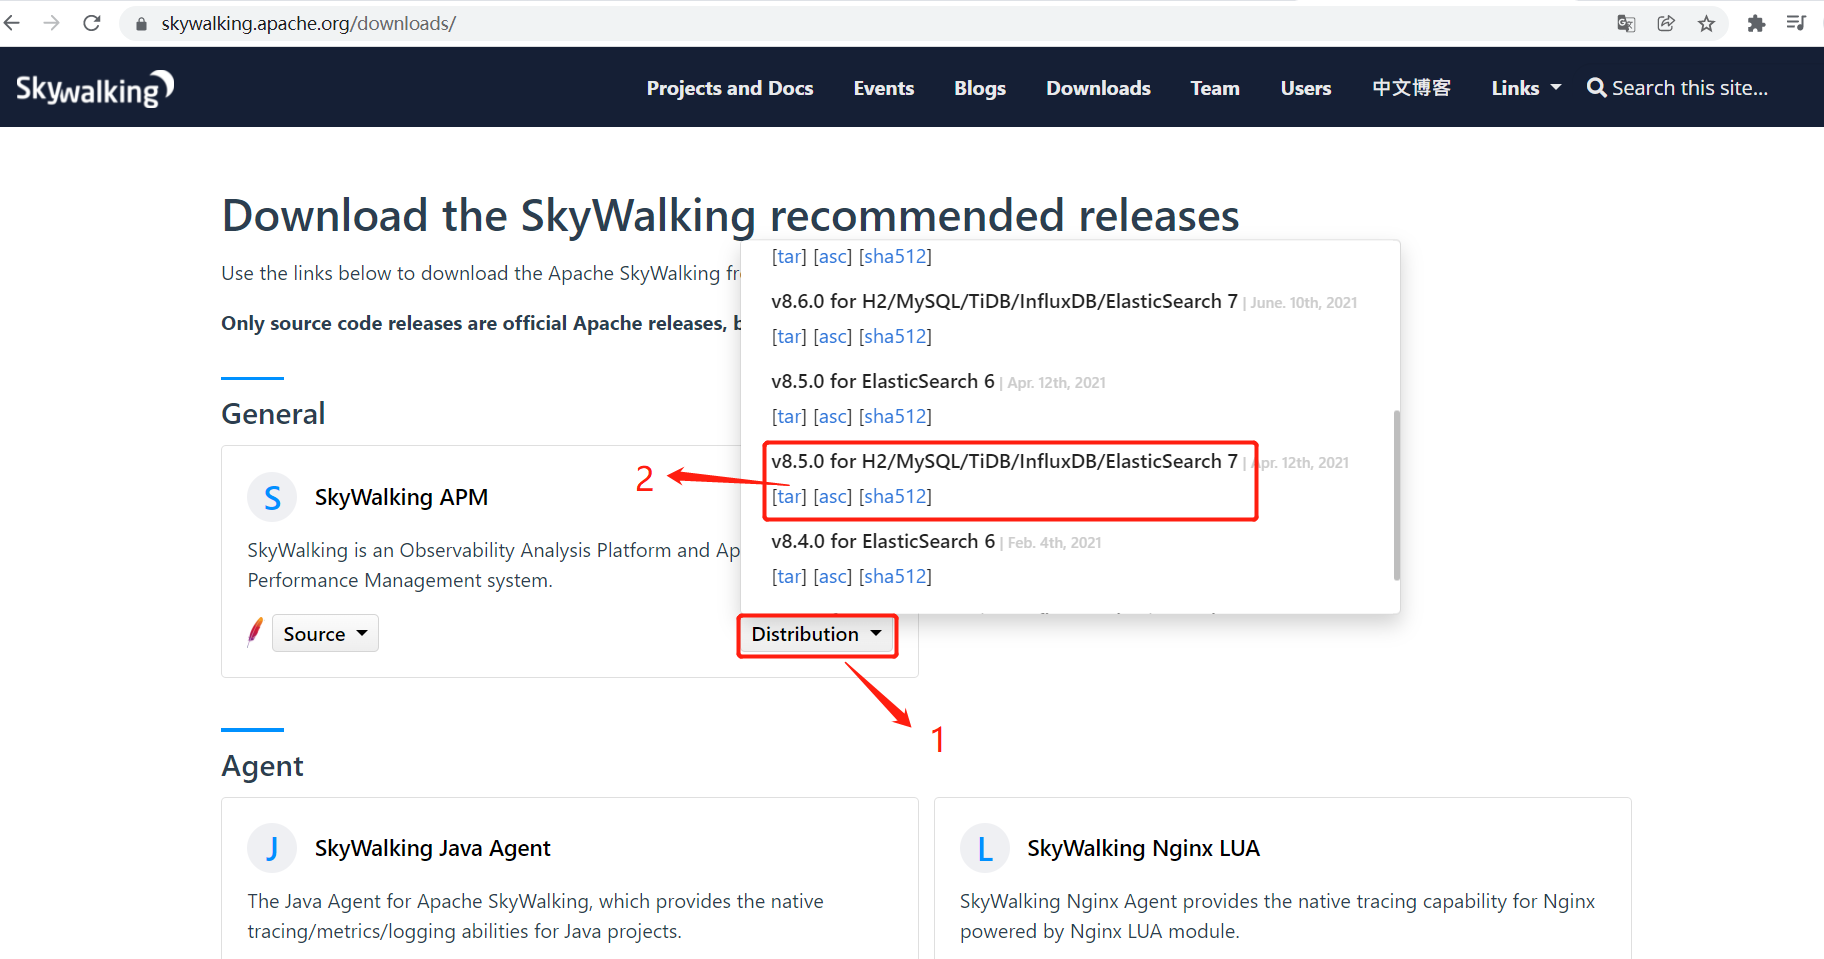Open sha512 for v8.4.0 ElasticSearch 6

(895, 576)
